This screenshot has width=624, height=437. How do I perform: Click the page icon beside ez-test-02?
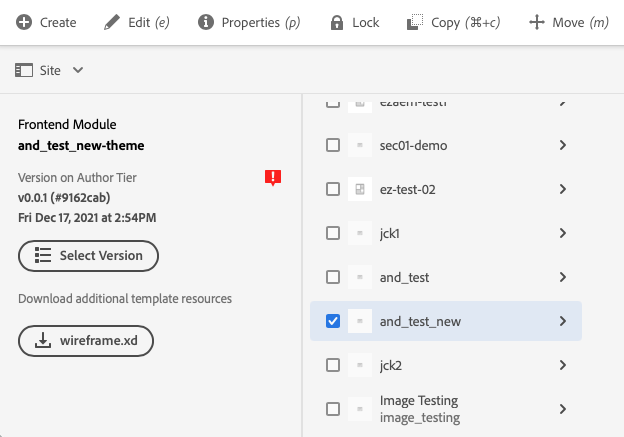point(360,189)
